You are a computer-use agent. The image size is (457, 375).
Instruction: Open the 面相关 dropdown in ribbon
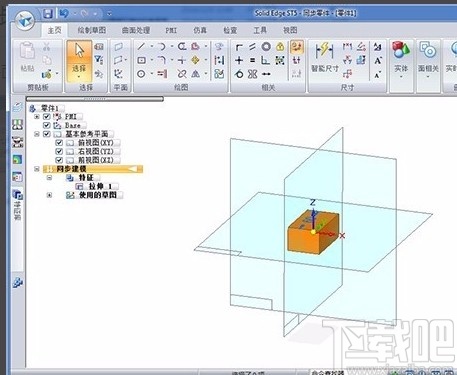click(x=428, y=77)
